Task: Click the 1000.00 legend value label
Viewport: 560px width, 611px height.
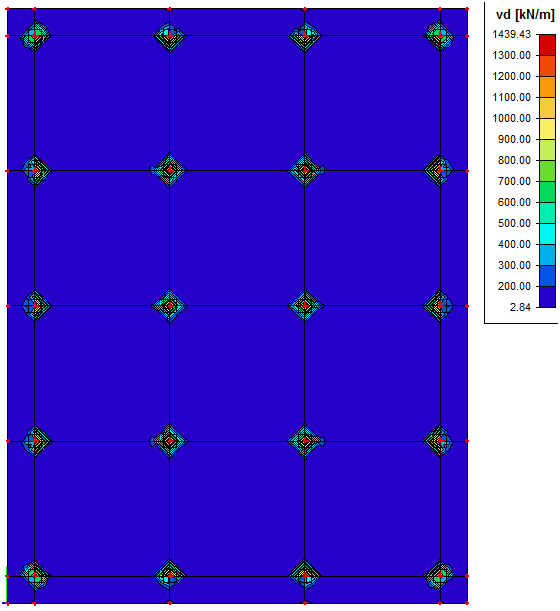Action: point(511,118)
